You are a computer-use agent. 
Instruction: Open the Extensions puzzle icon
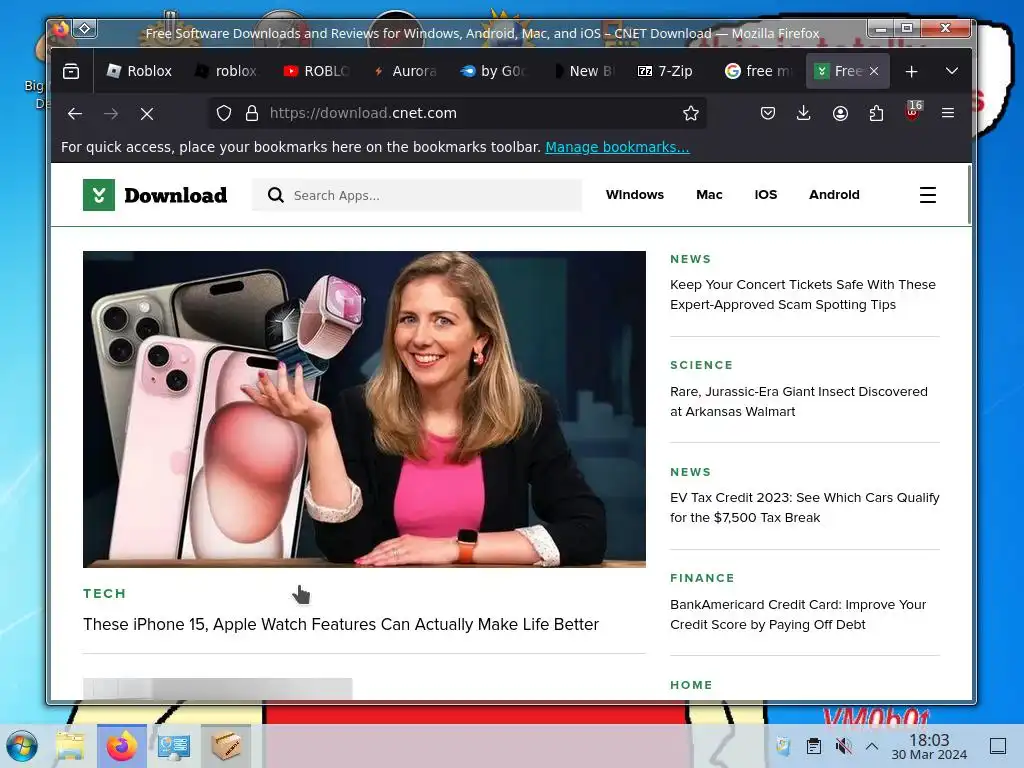876,113
